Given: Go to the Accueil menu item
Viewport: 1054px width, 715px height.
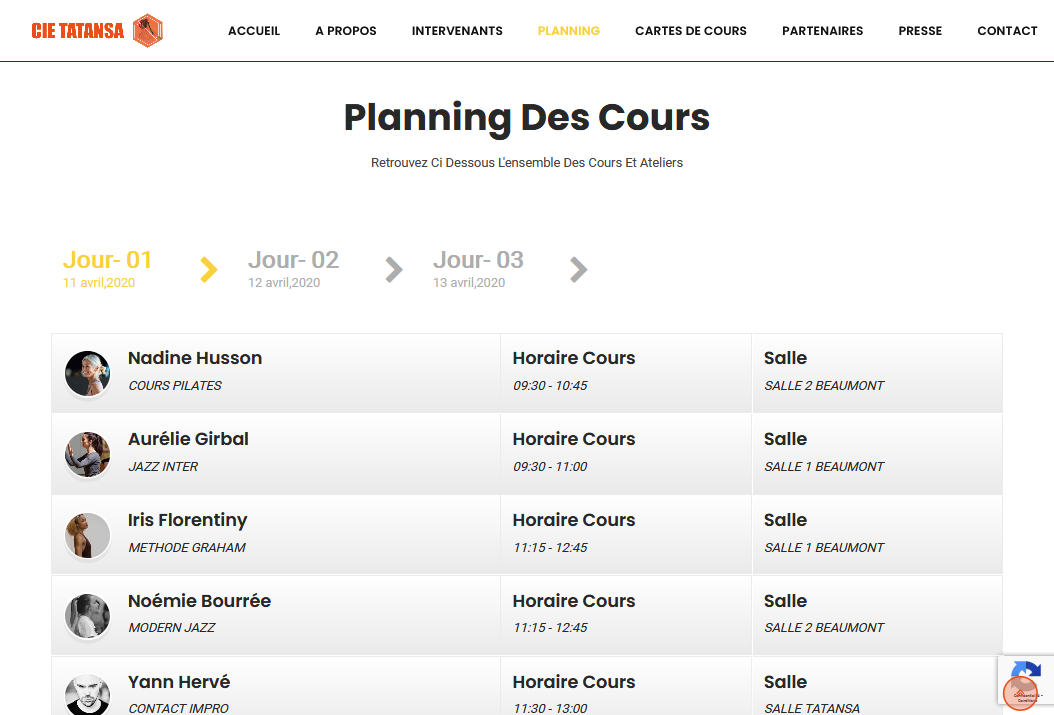Looking at the screenshot, I should click(x=254, y=31).
